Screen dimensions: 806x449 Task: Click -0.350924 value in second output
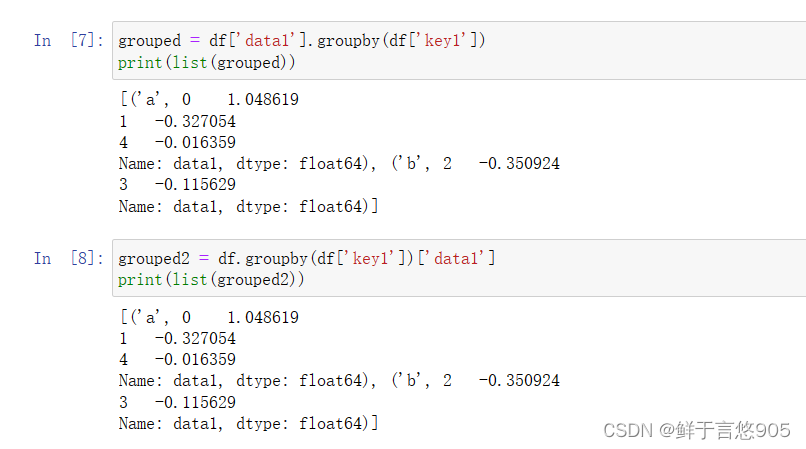pyautogui.click(x=519, y=381)
